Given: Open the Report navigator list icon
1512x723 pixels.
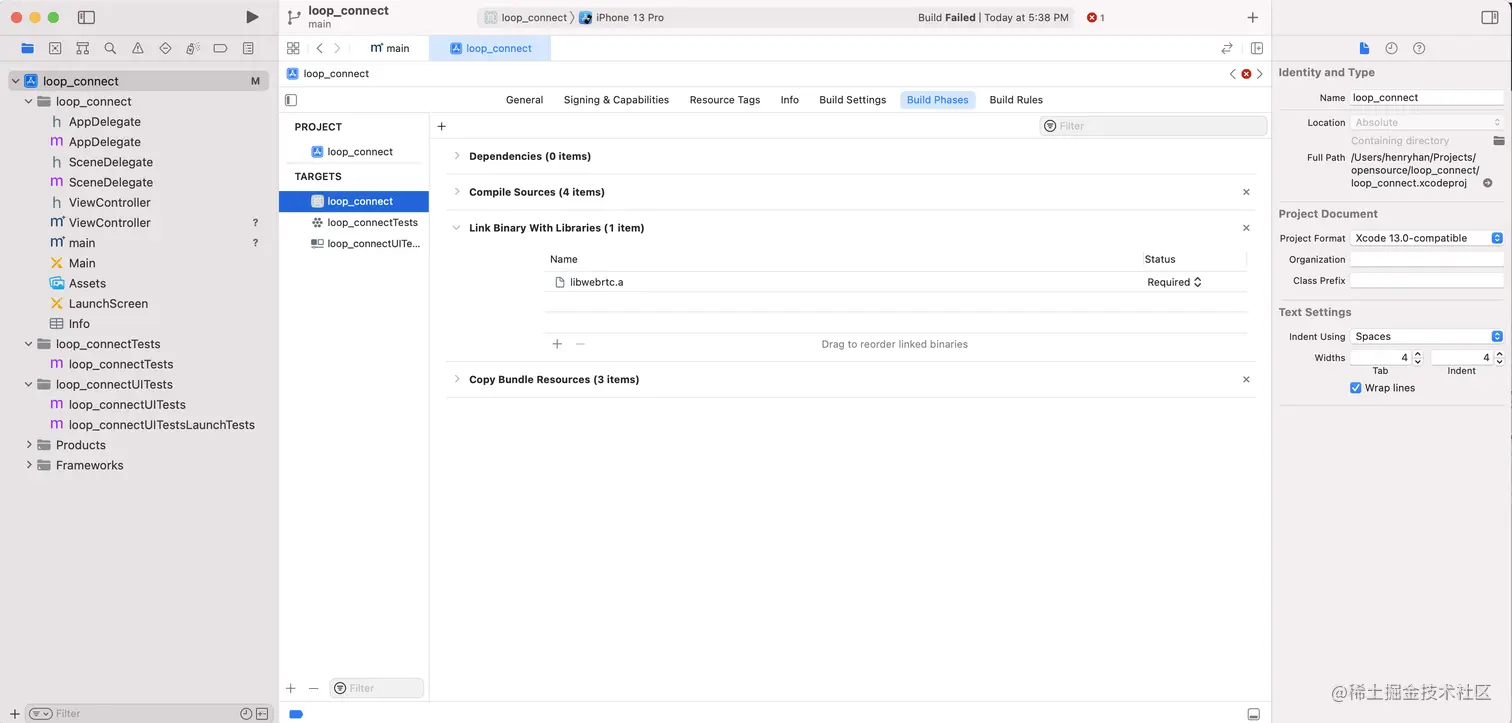Looking at the screenshot, I should pyautogui.click(x=248, y=48).
